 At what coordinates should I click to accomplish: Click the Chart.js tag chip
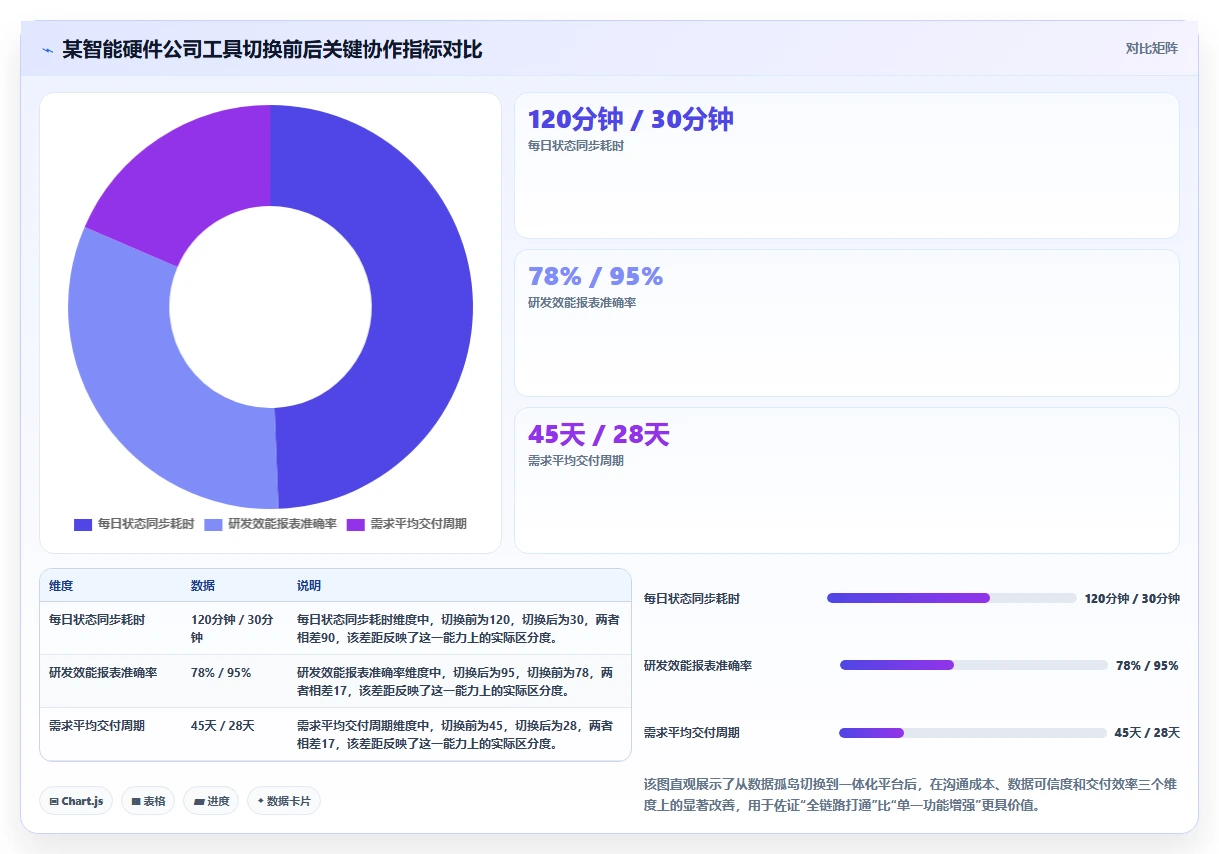click(x=76, y=801)
